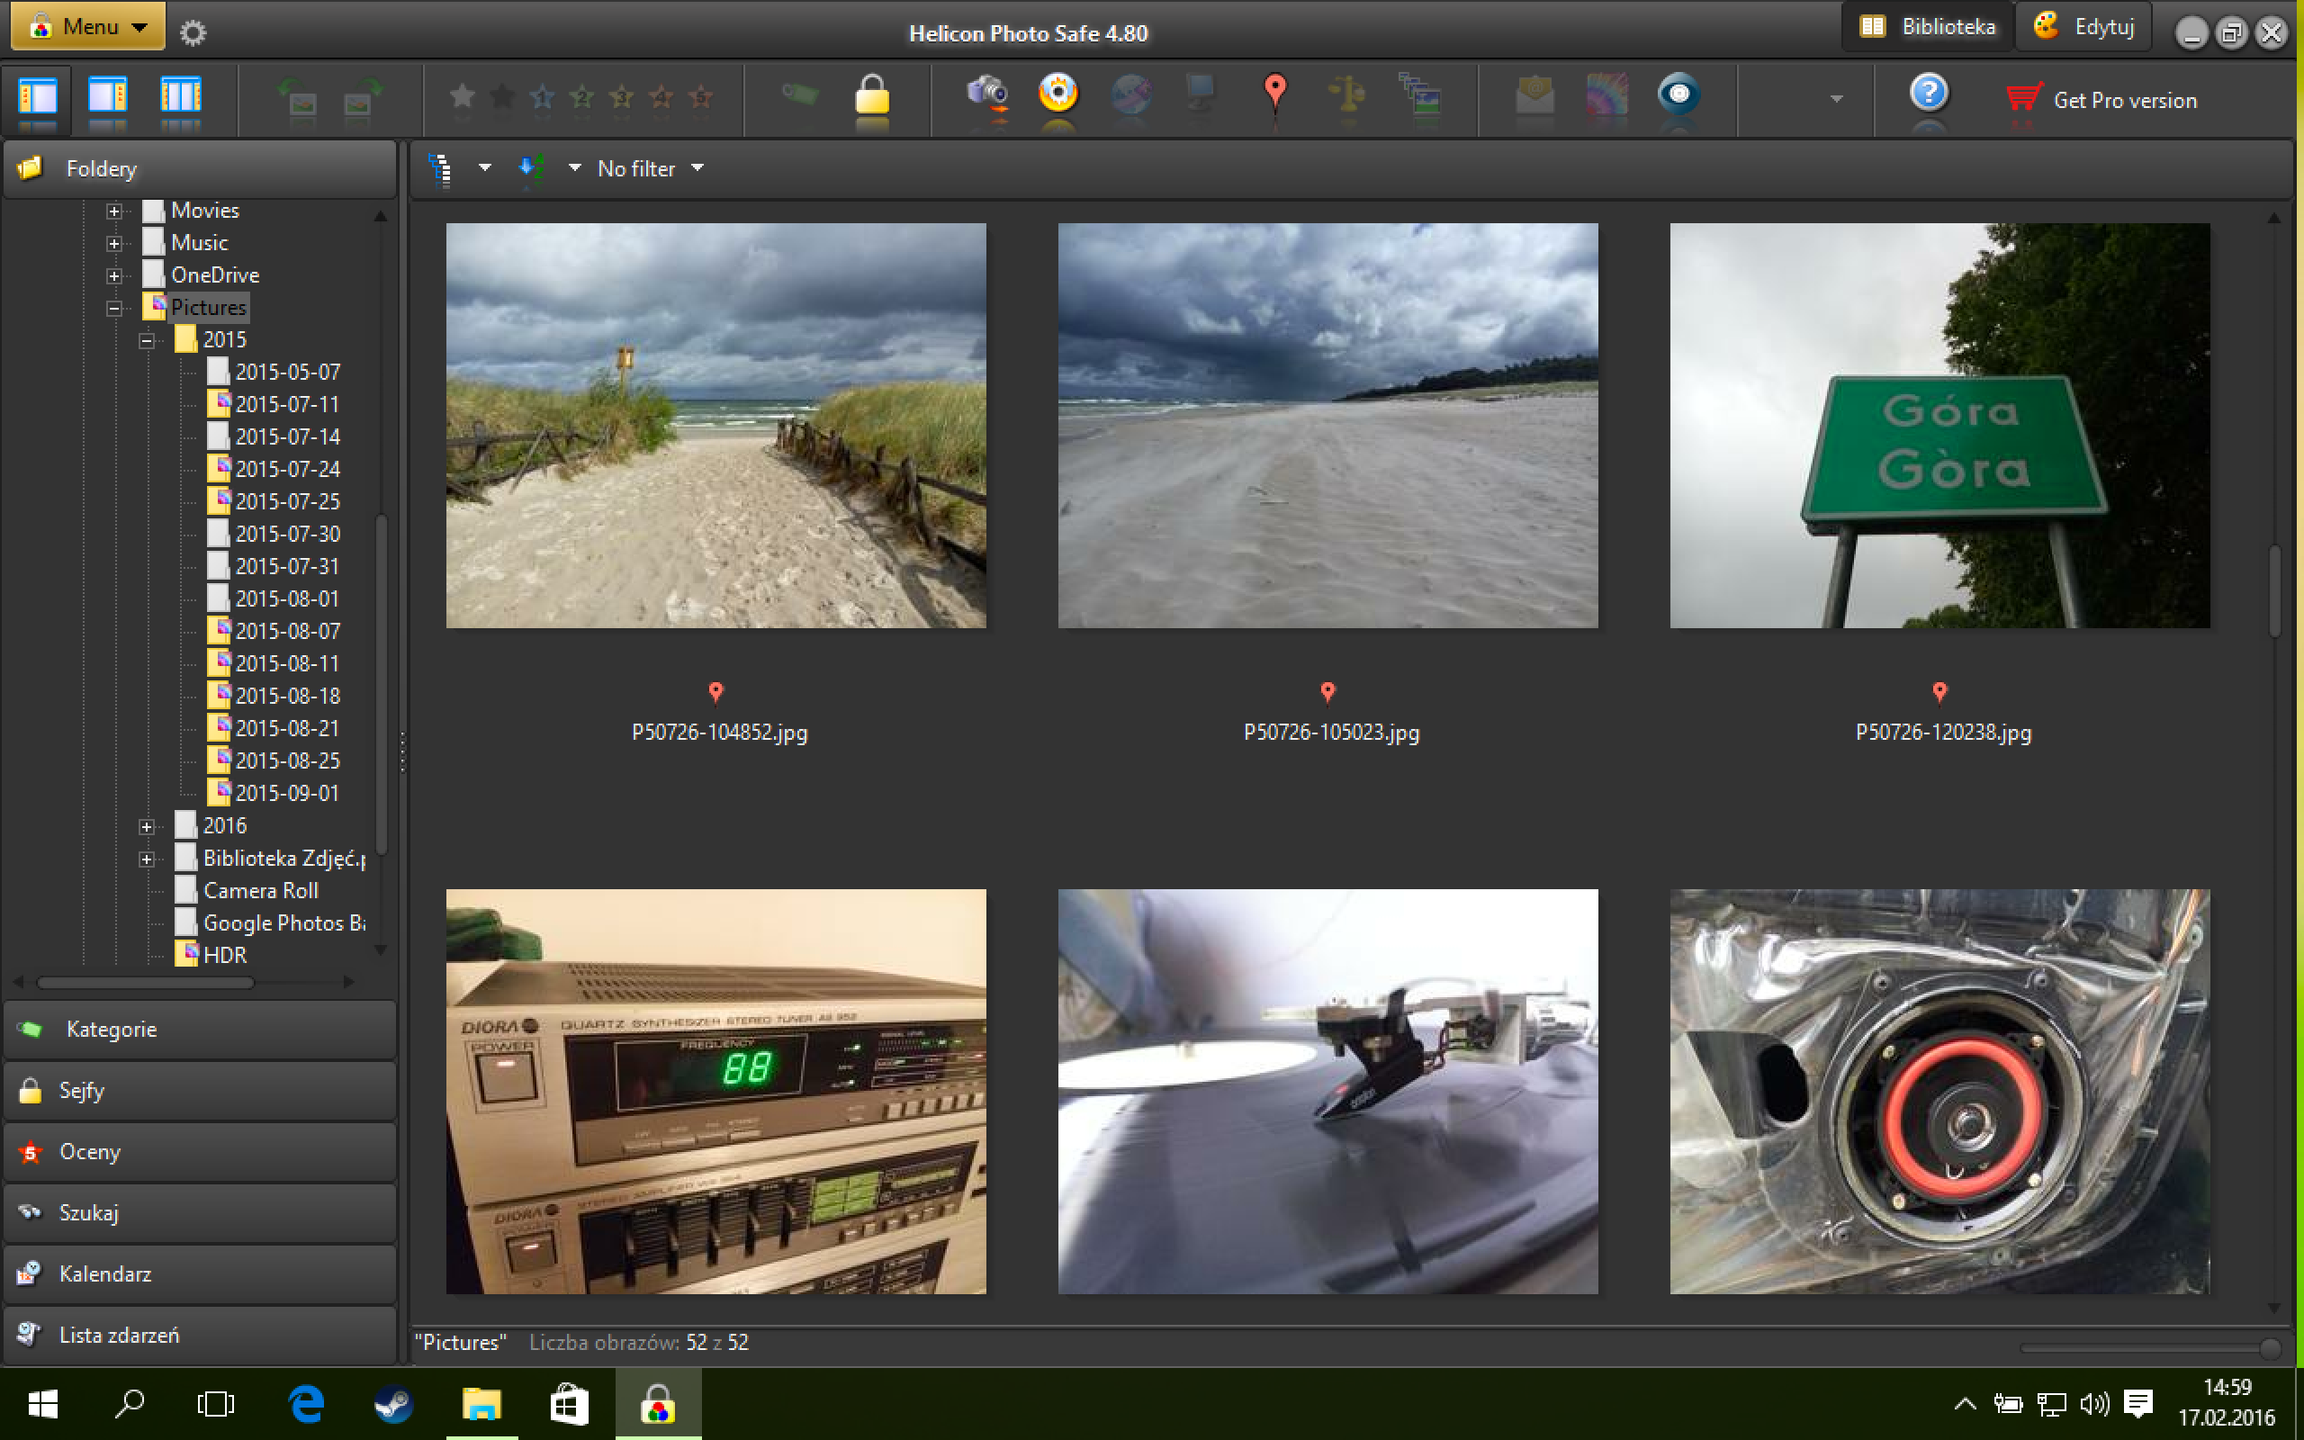Viewport: 2304px width, 1440px height.
Task: Open the Sejfy panel
Action: (x=199, y=1090)
